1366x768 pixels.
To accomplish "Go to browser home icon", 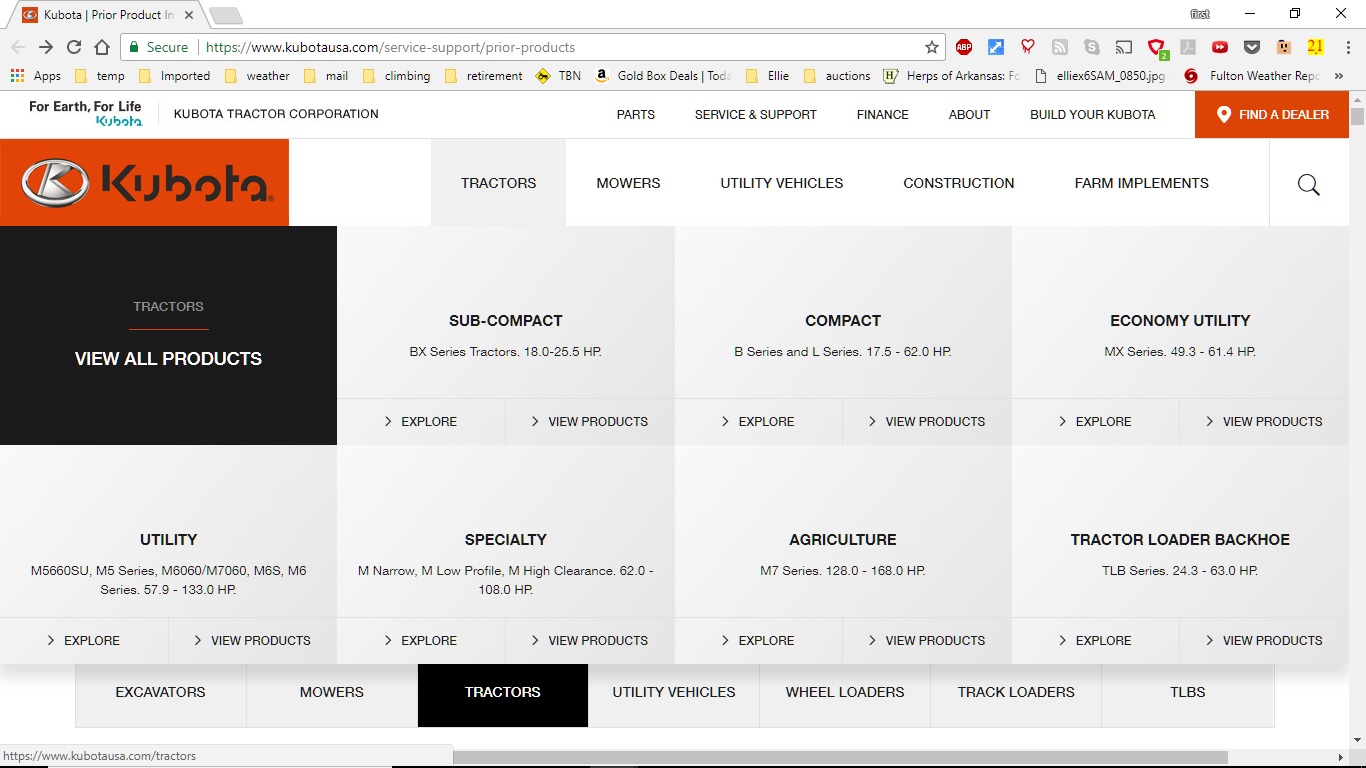I will click(102, 47).
